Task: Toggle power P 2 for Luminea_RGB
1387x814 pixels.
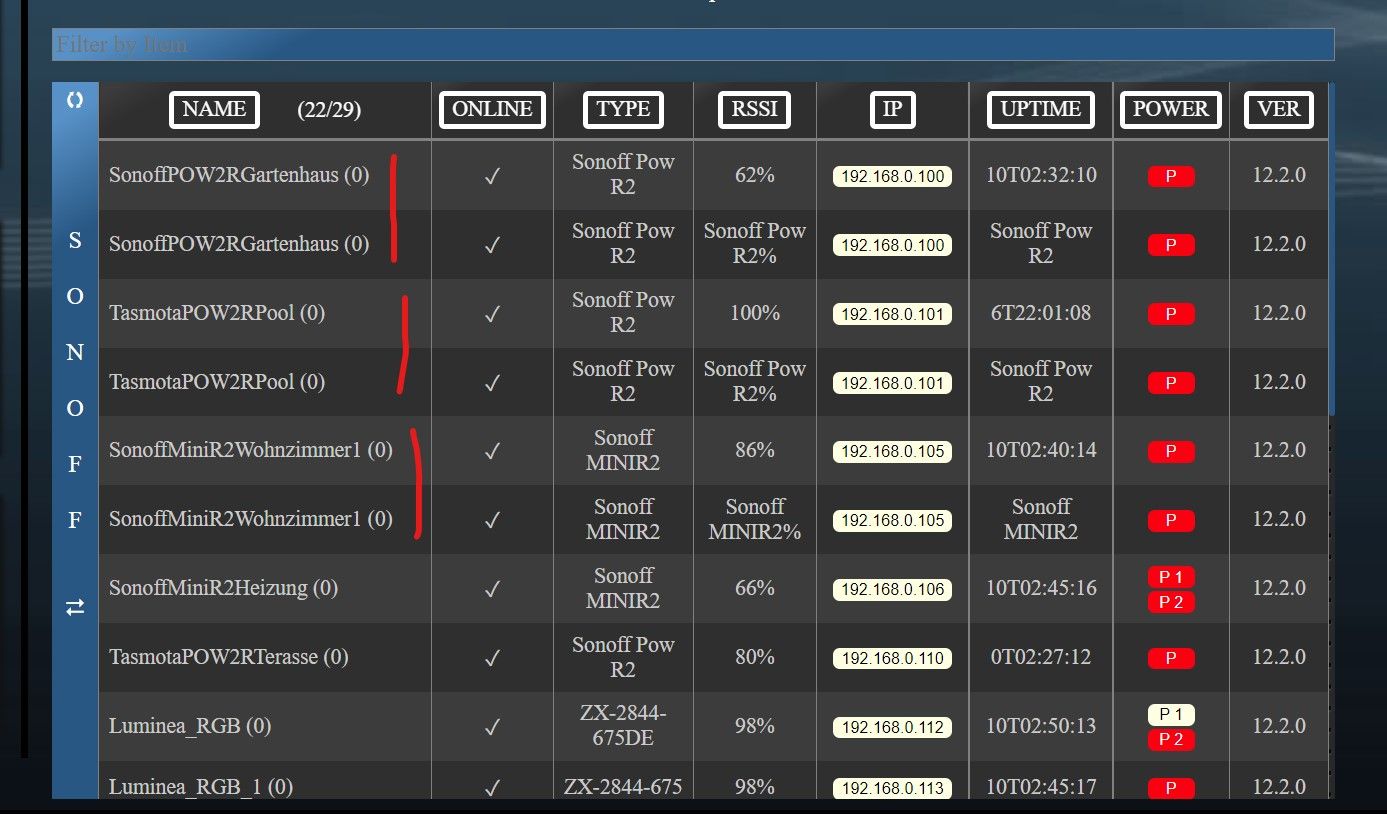Action: pos(1171,740)
